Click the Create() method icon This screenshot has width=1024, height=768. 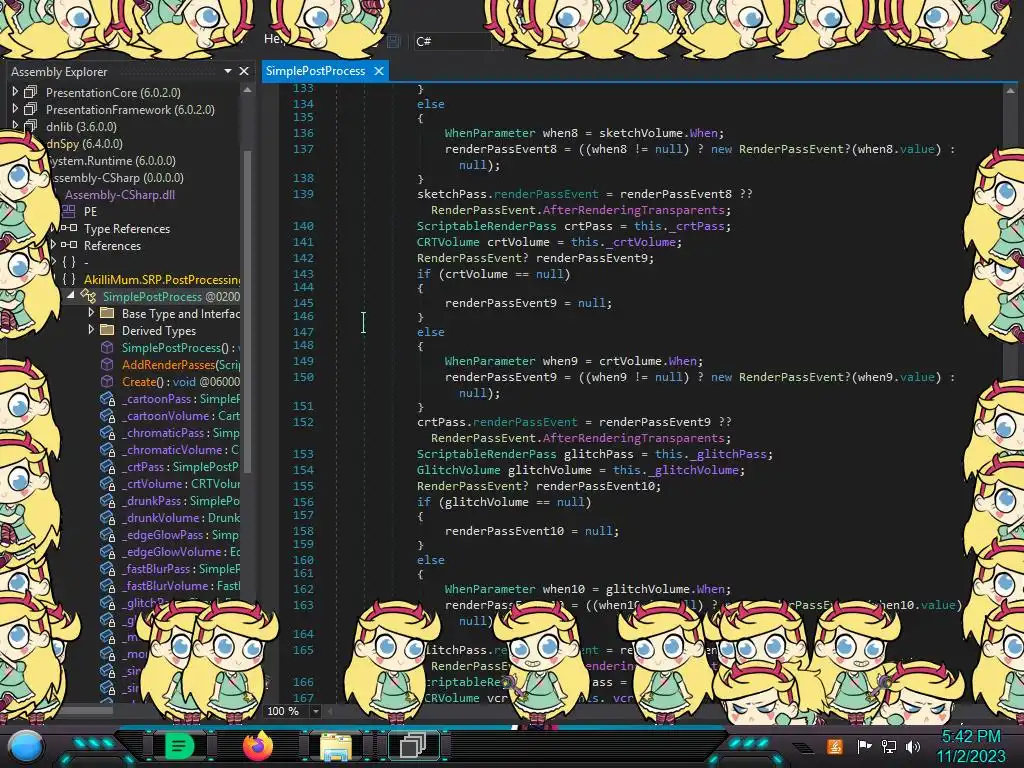click(107, 381)
